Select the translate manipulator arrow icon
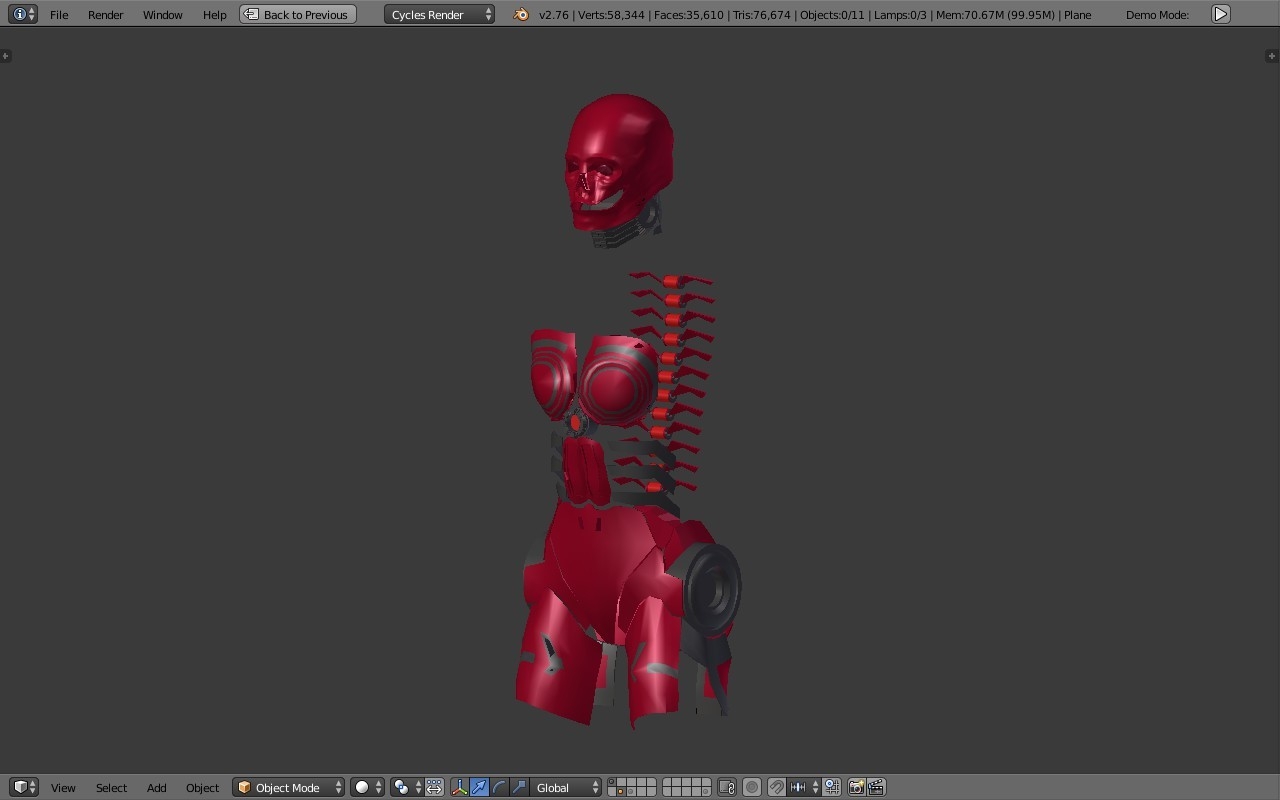 [x=480, y=787]
